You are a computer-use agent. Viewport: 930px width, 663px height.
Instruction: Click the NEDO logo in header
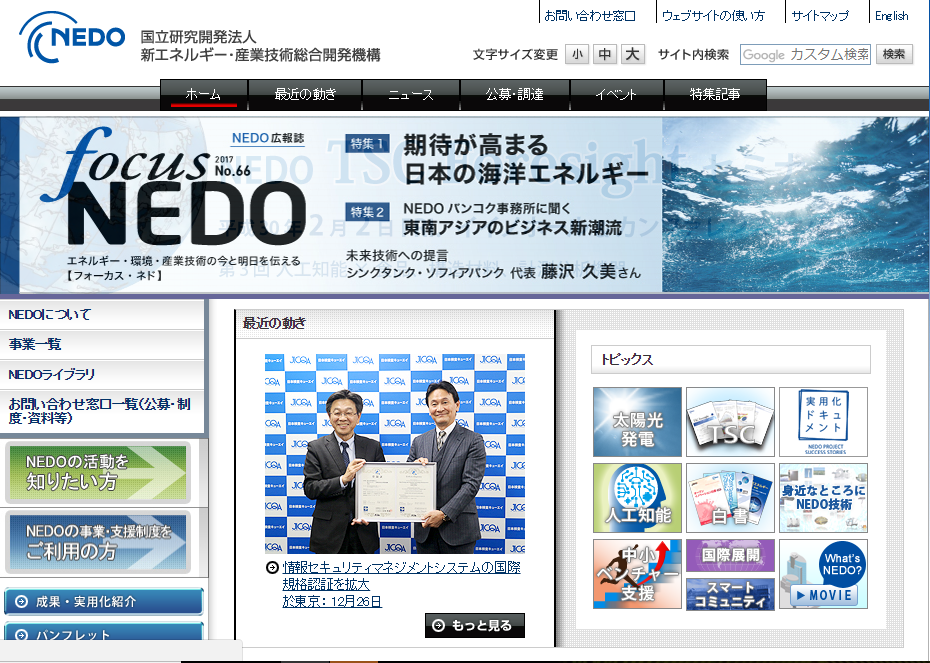(x=72, y=37)
